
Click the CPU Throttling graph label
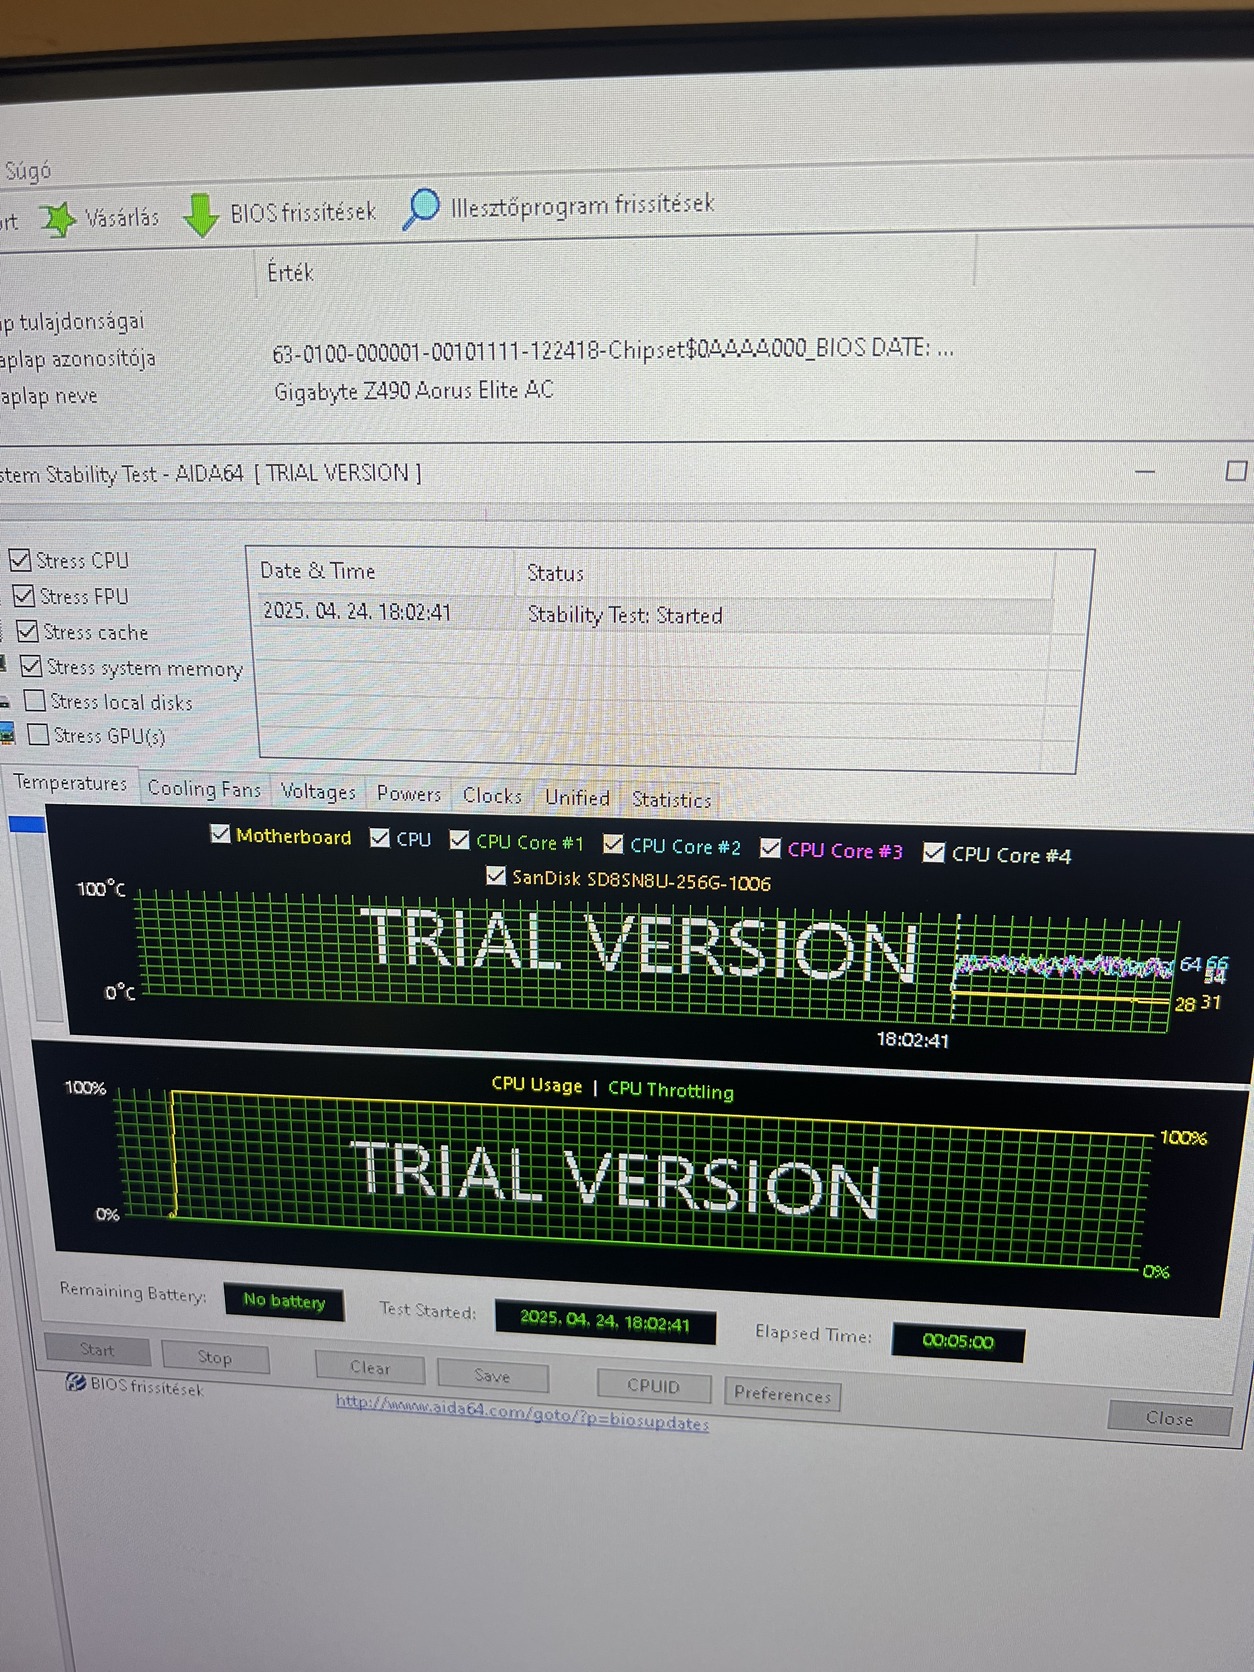[671, 1090]
